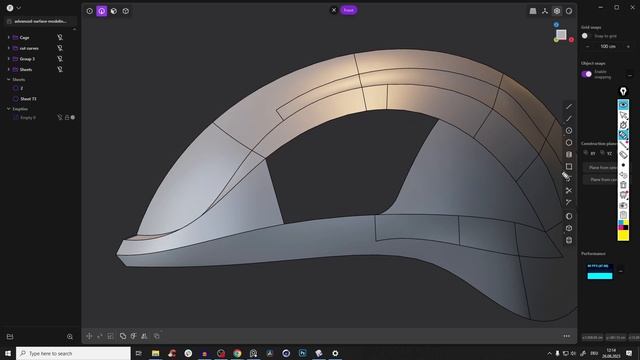Toggle visibility of cut curves group
Image resolution: width=640 pixels, height=360 pixels.
click(60, 48)
